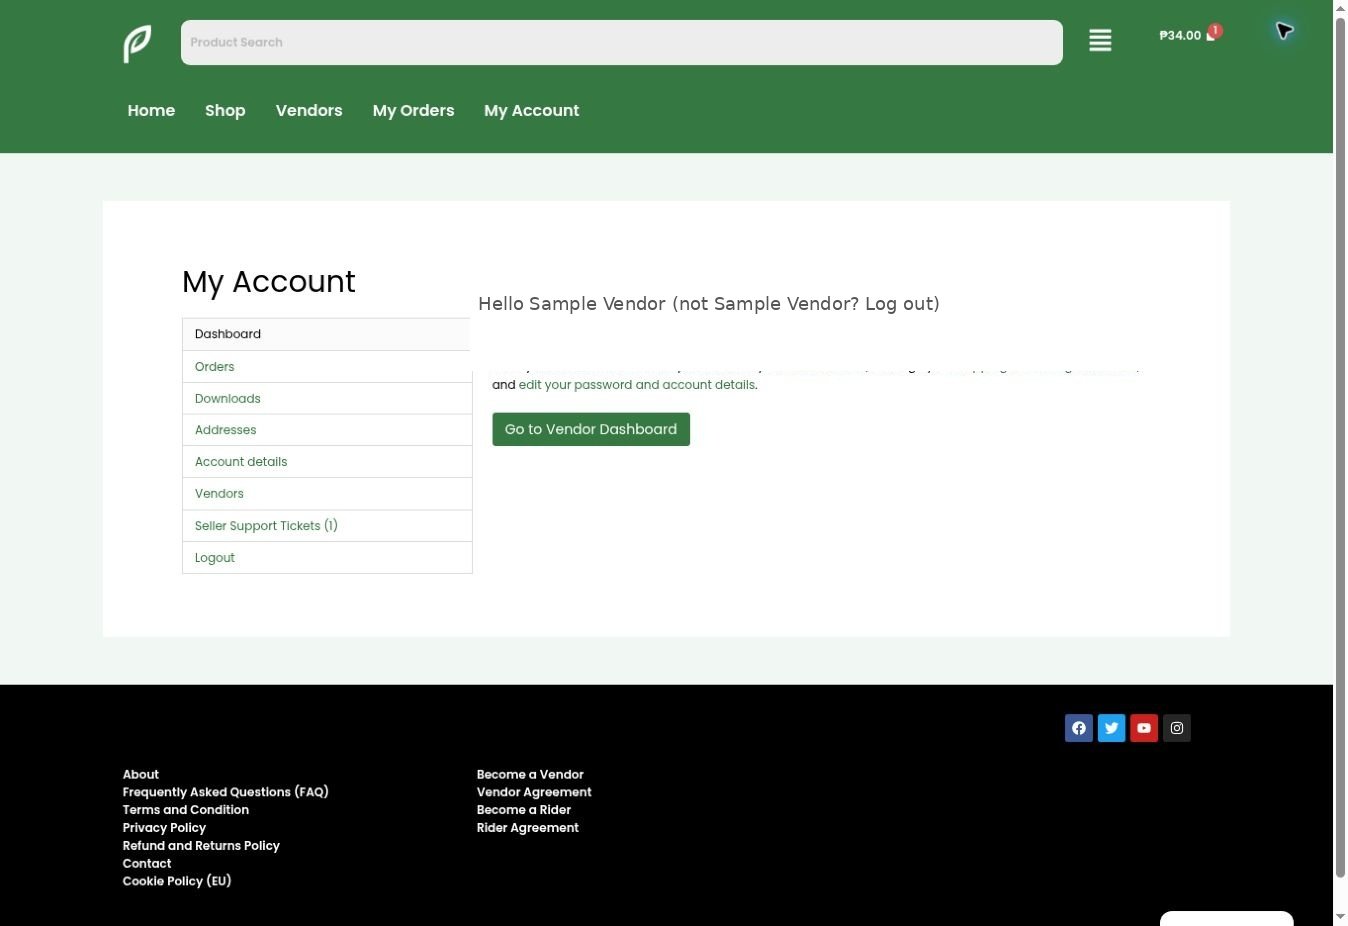Open the Twitter social icon
This screenshot has width=1348, height=926.
[x=1112, y=728]
